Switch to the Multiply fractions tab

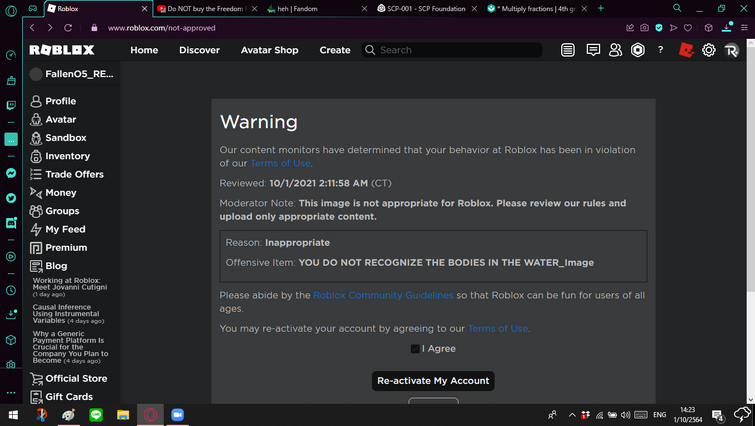click(x=537, y=9)
